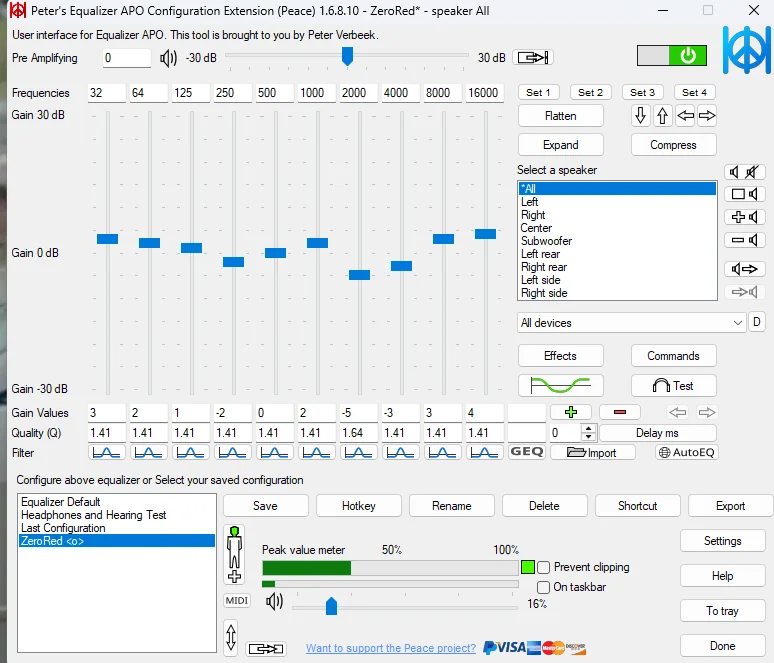Click filter type icon for 16000 Hz
The image size is (774, 663).
coord(485,452)
